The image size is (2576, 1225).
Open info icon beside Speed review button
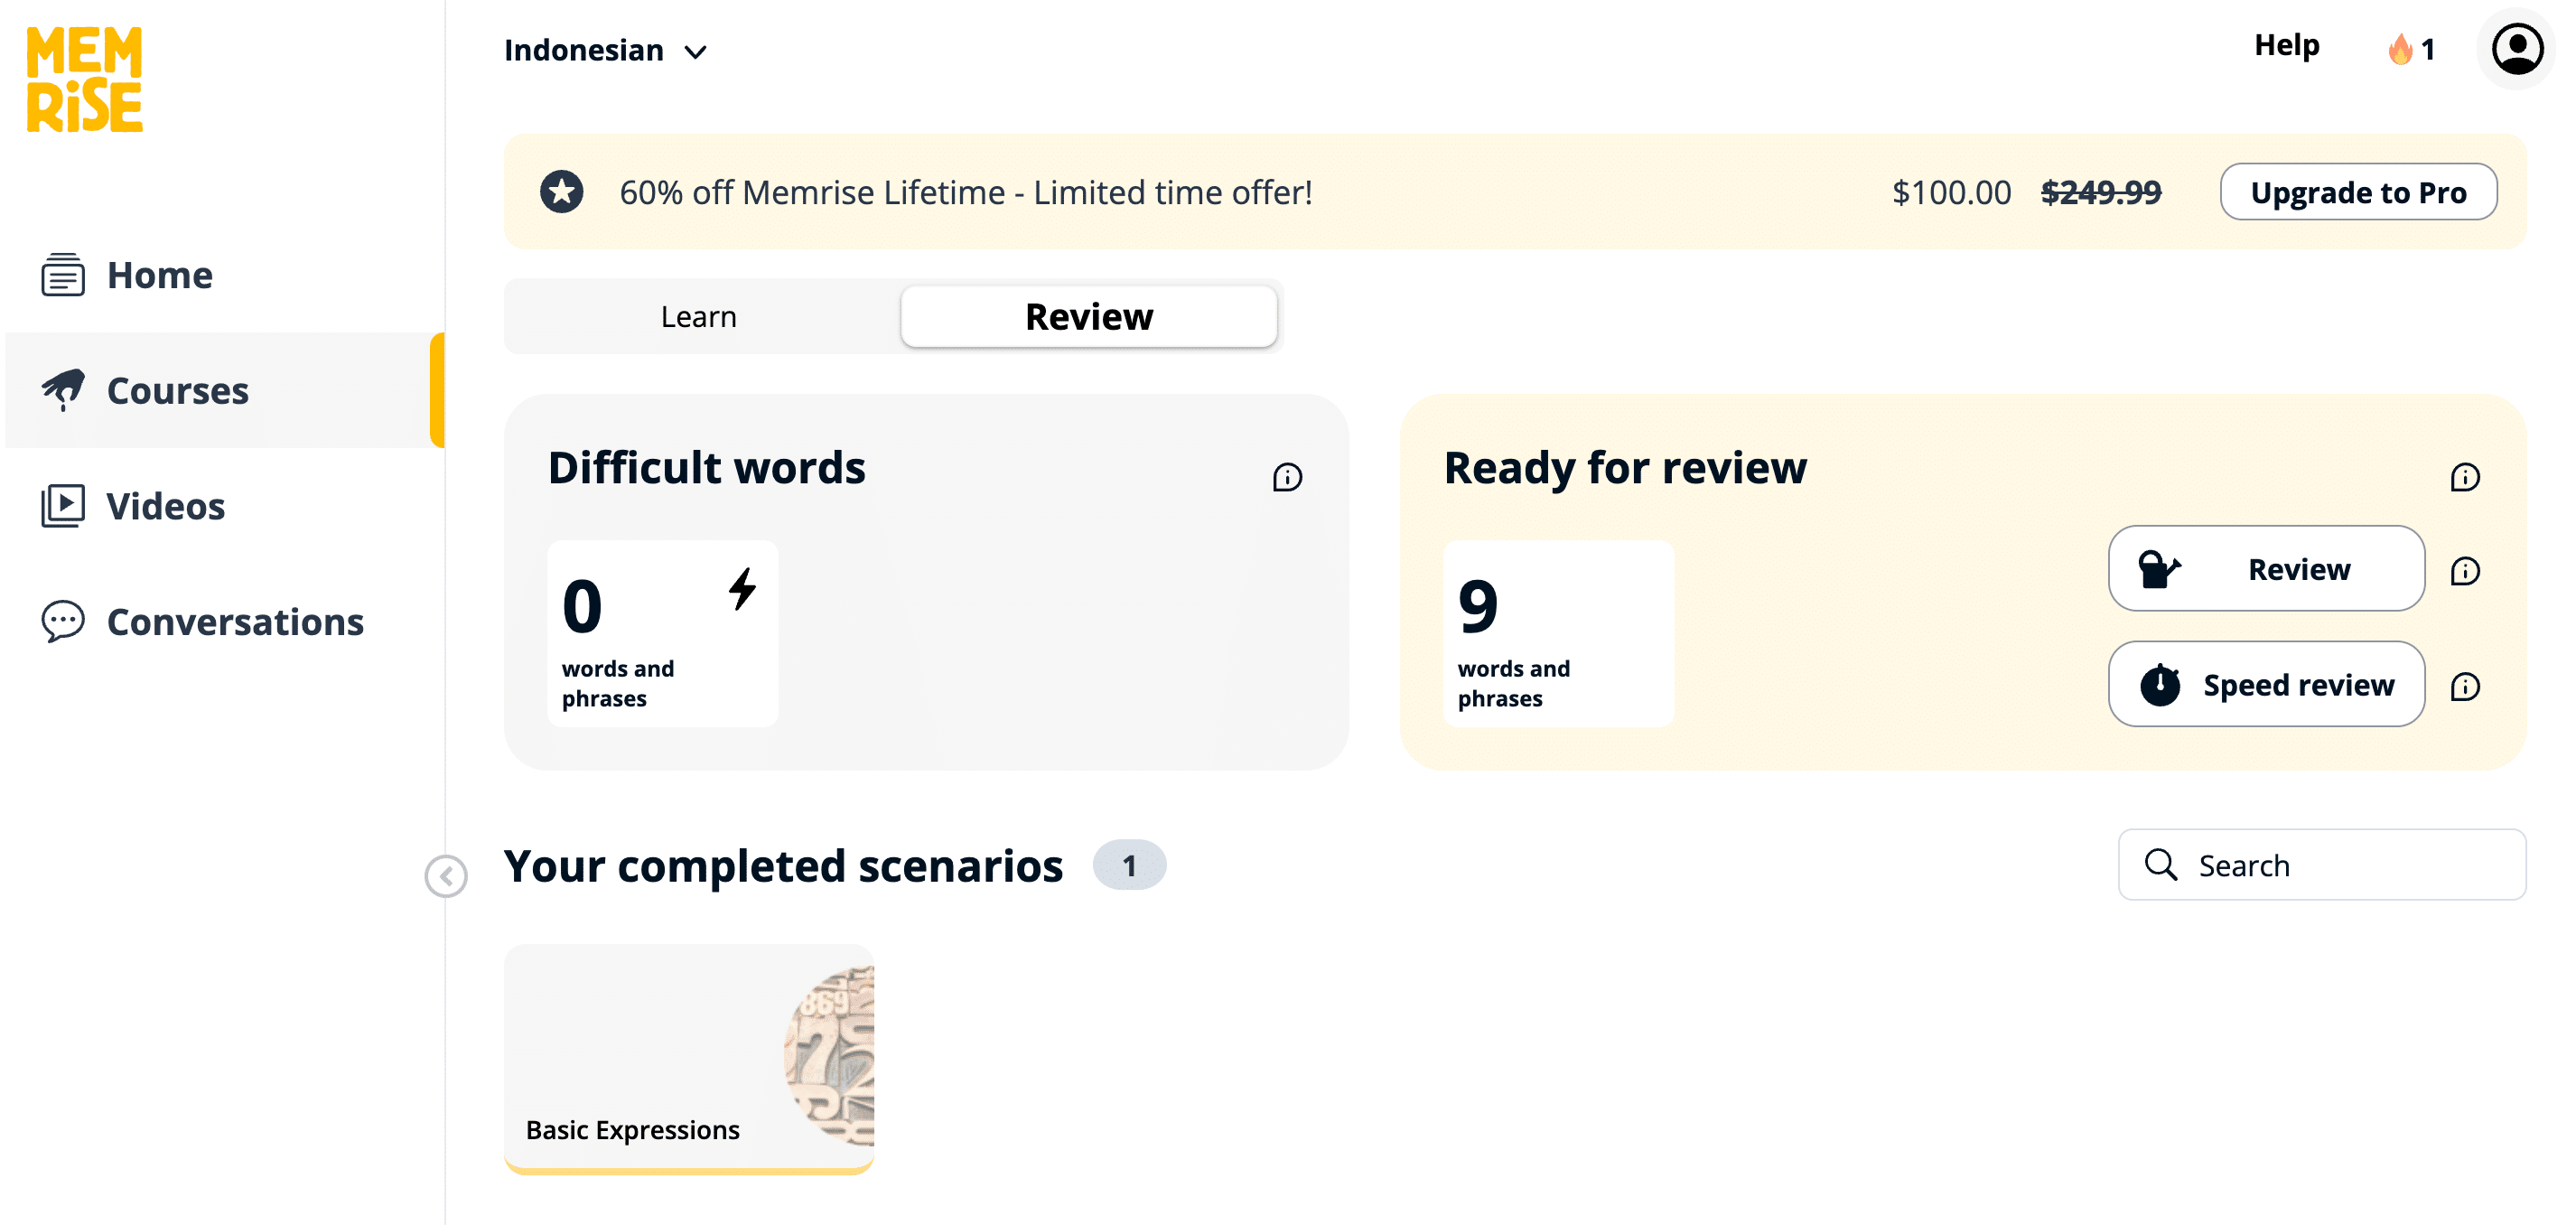pos(2465,686)
